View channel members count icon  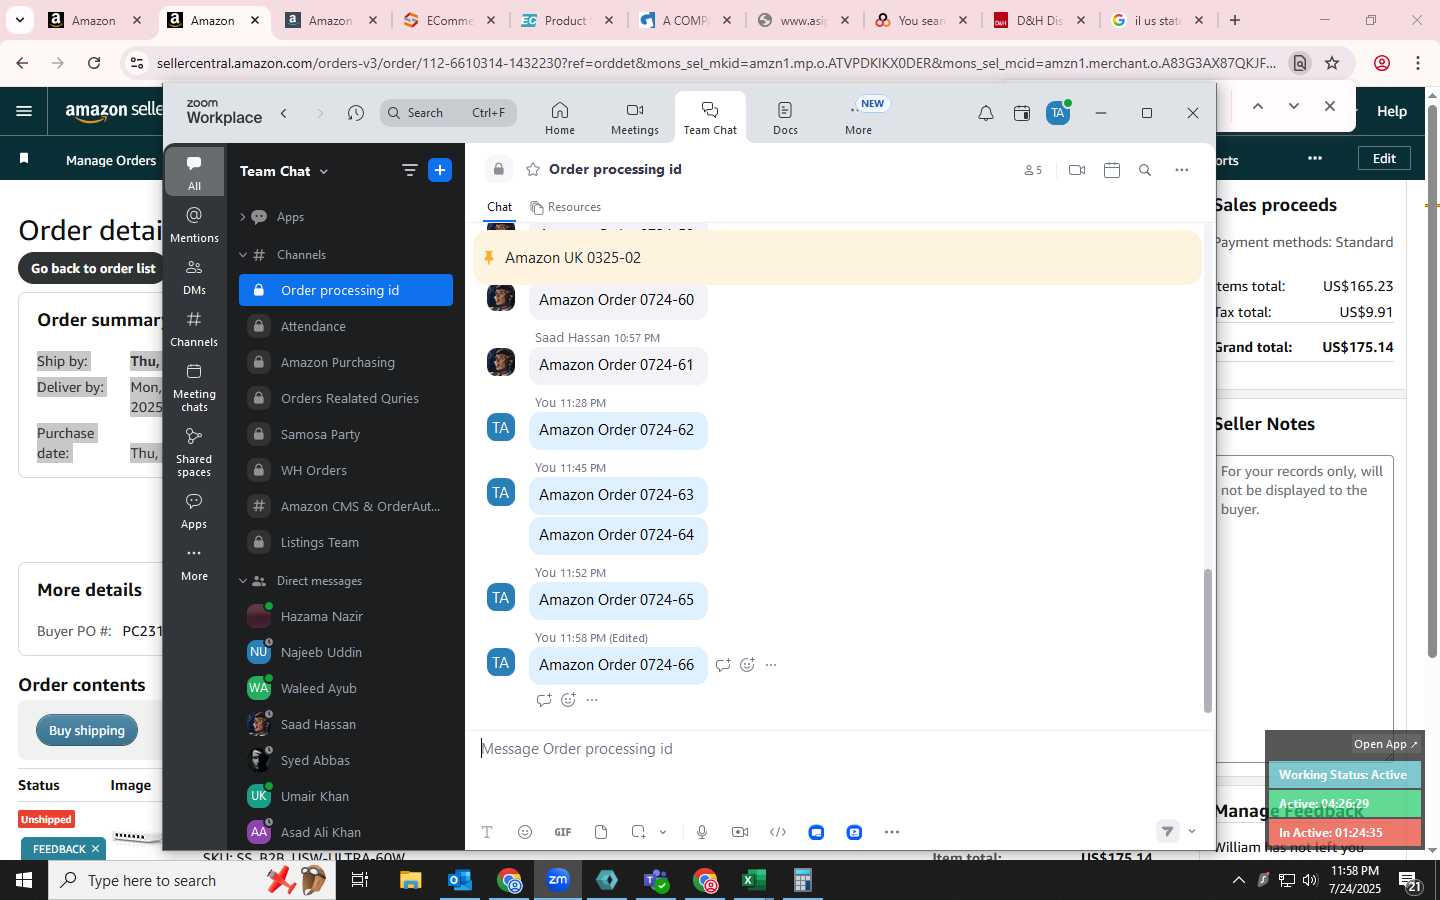[x=1033, y=170]
